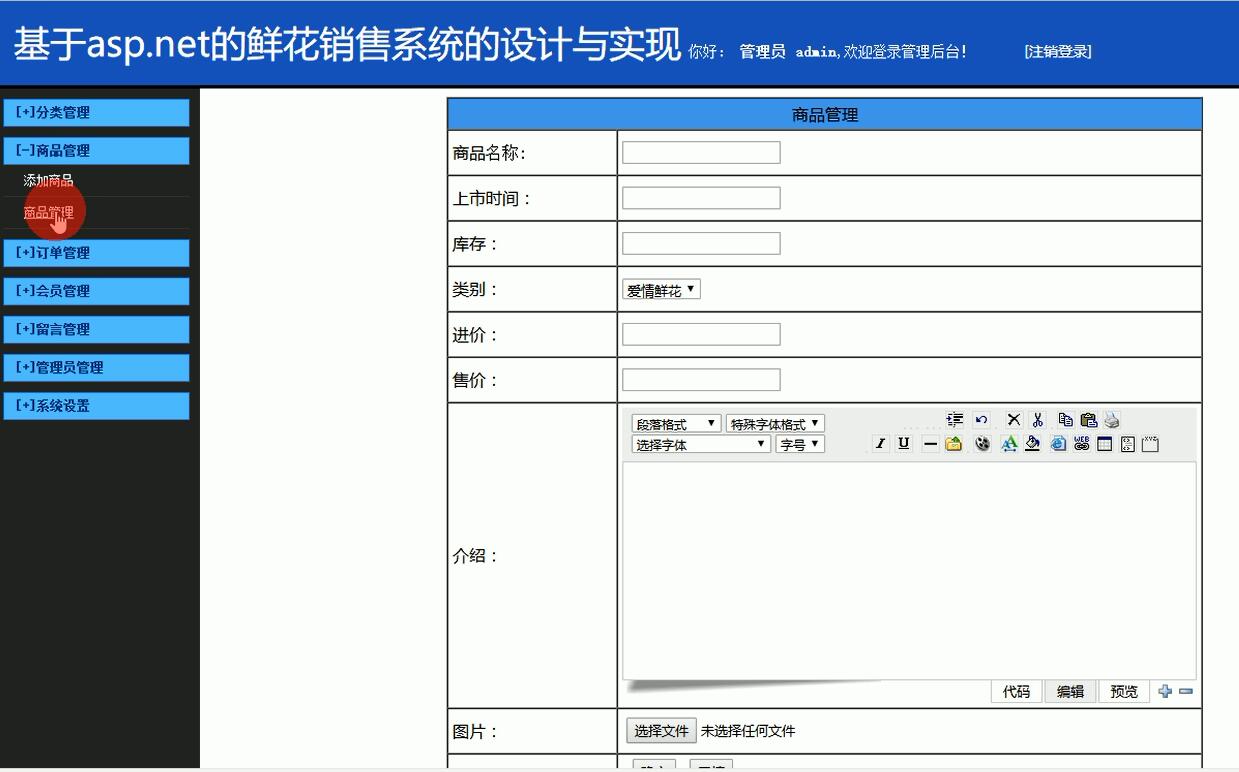
Task: Click the 未选择任何文件 text
Action: [x=748, y=731]
